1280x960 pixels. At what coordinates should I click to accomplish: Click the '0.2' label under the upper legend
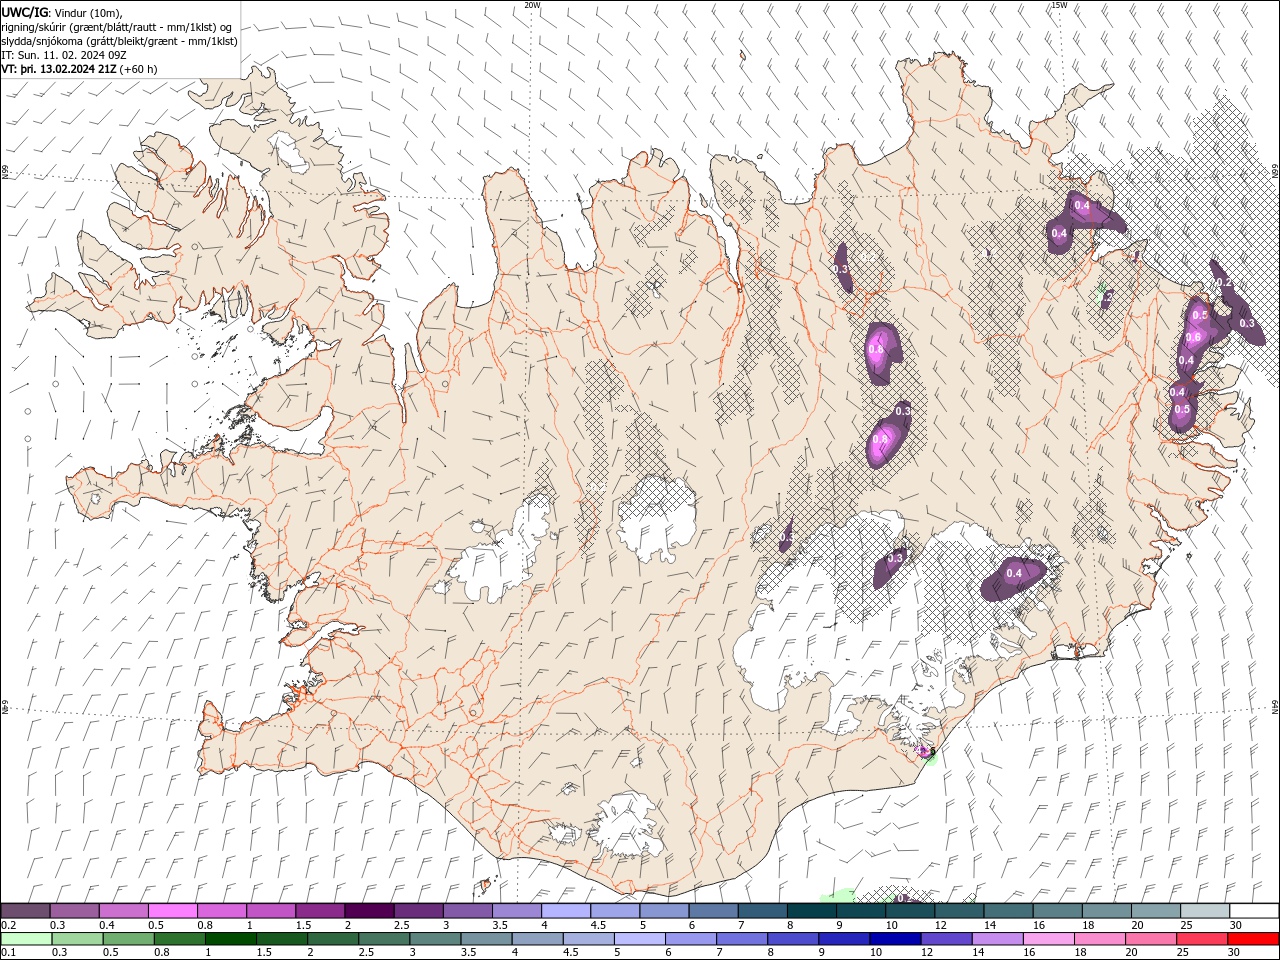(x=8, y=926)
